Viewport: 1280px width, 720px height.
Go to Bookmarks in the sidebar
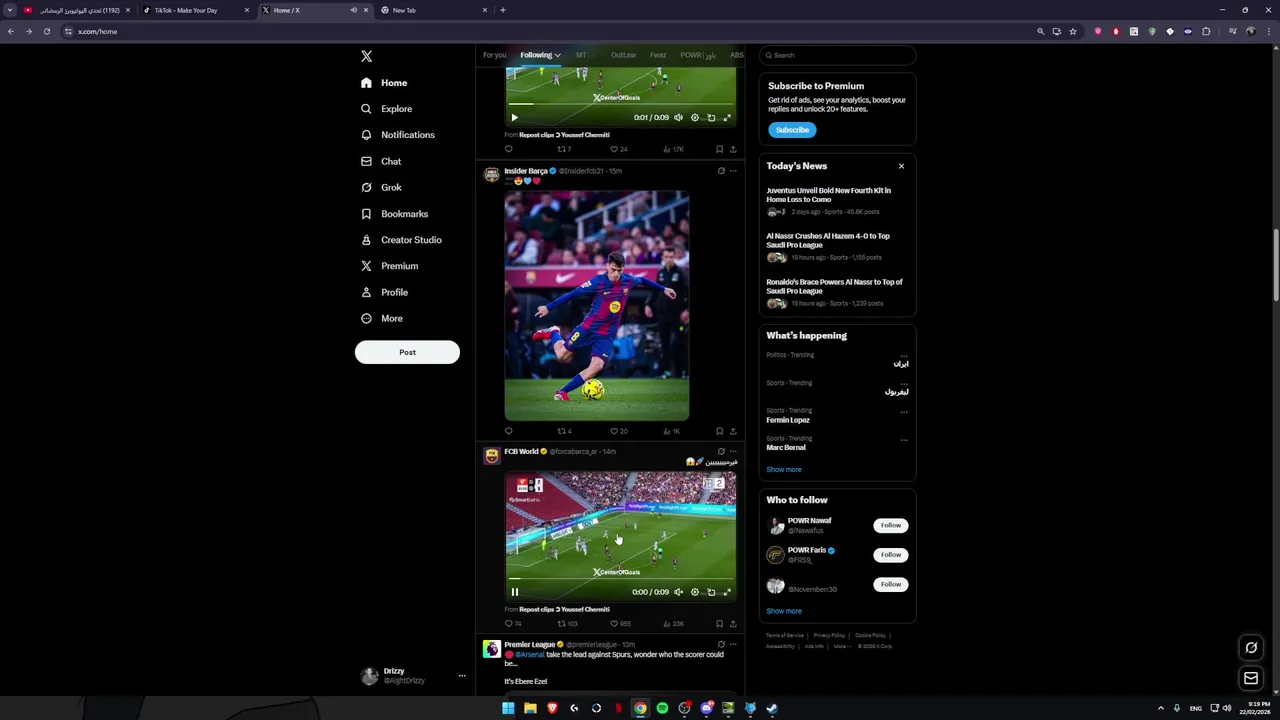tap(394, 214)
